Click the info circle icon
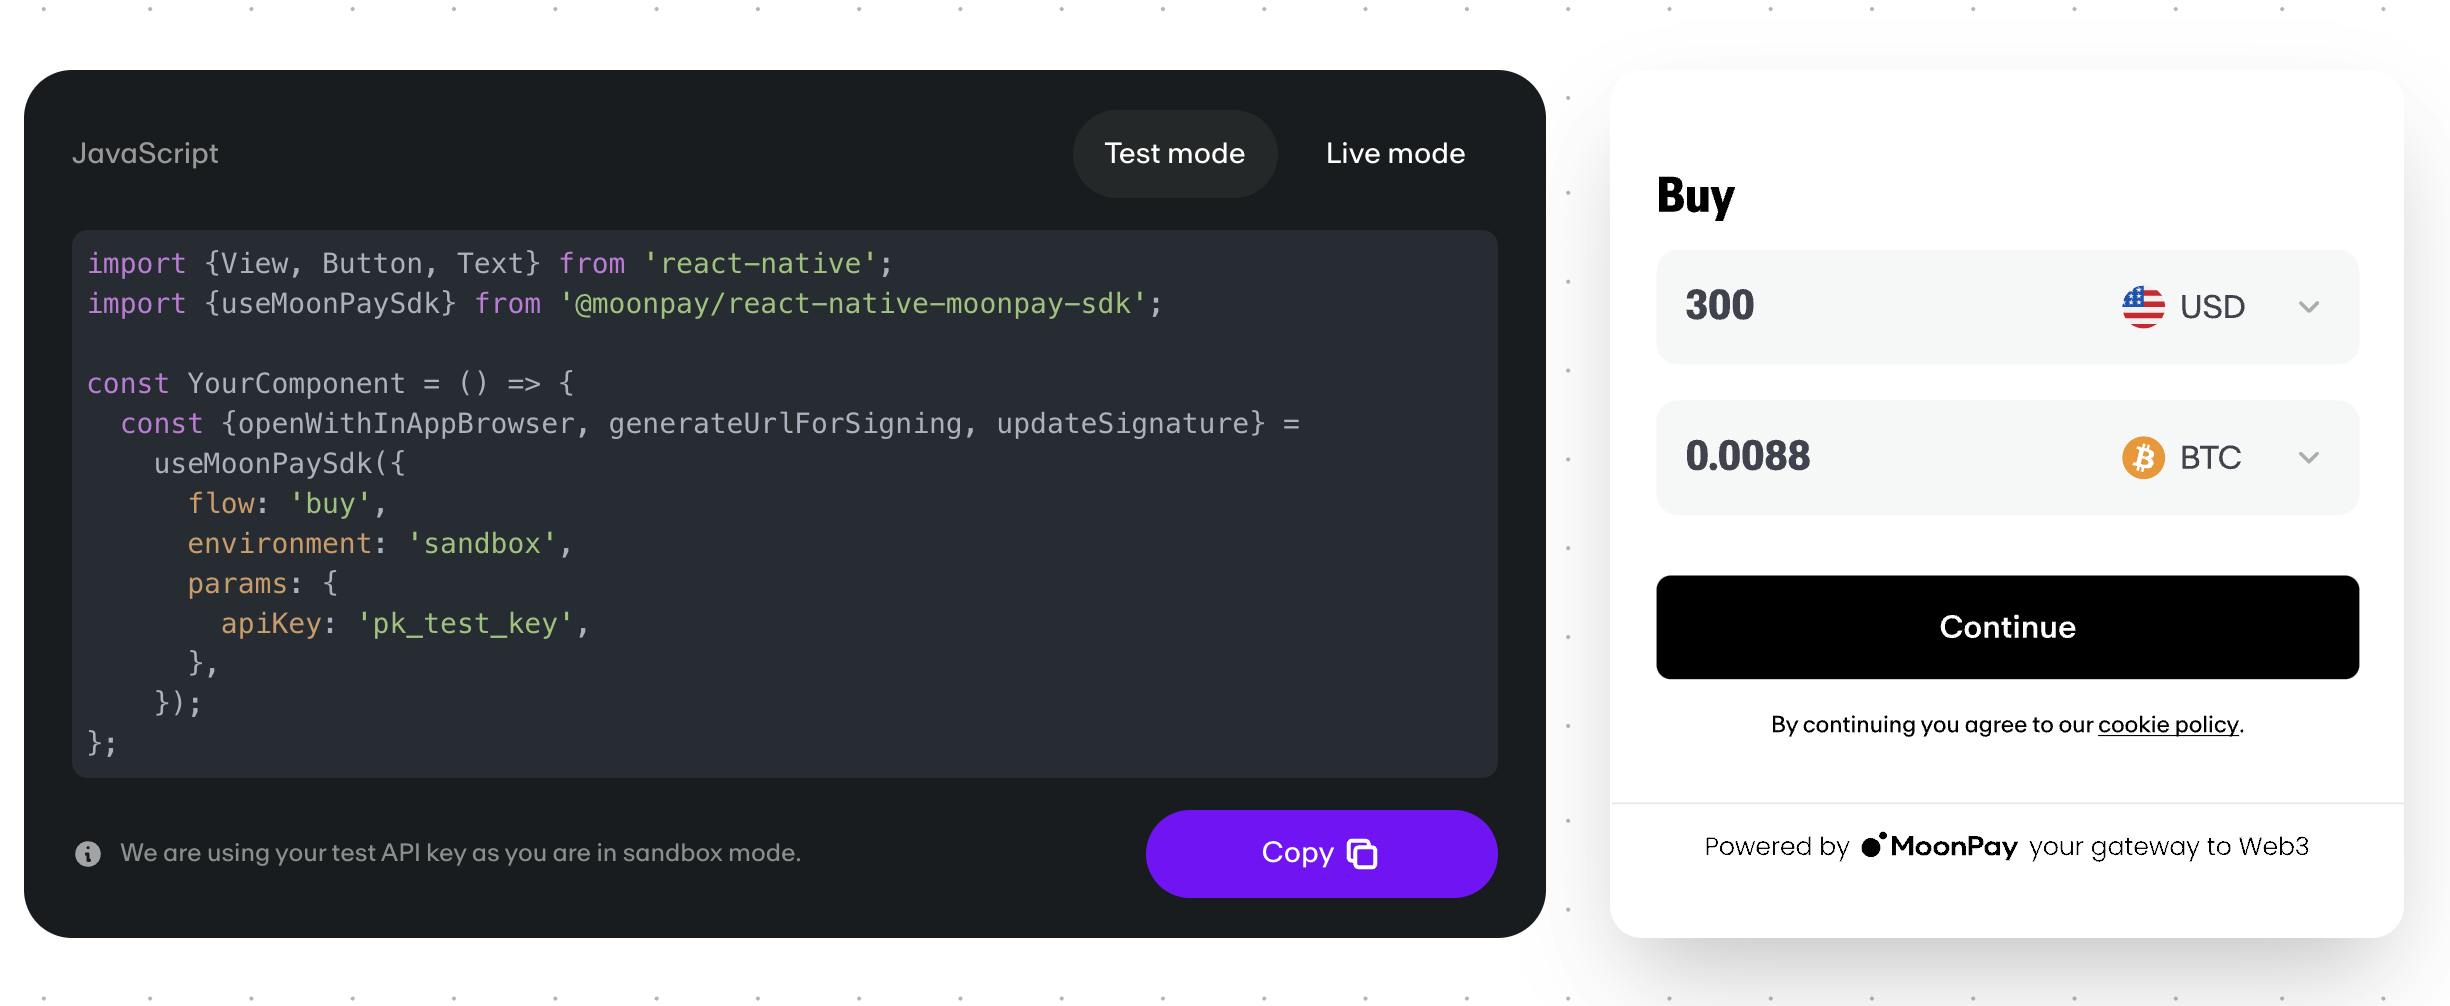 (88, 854)
